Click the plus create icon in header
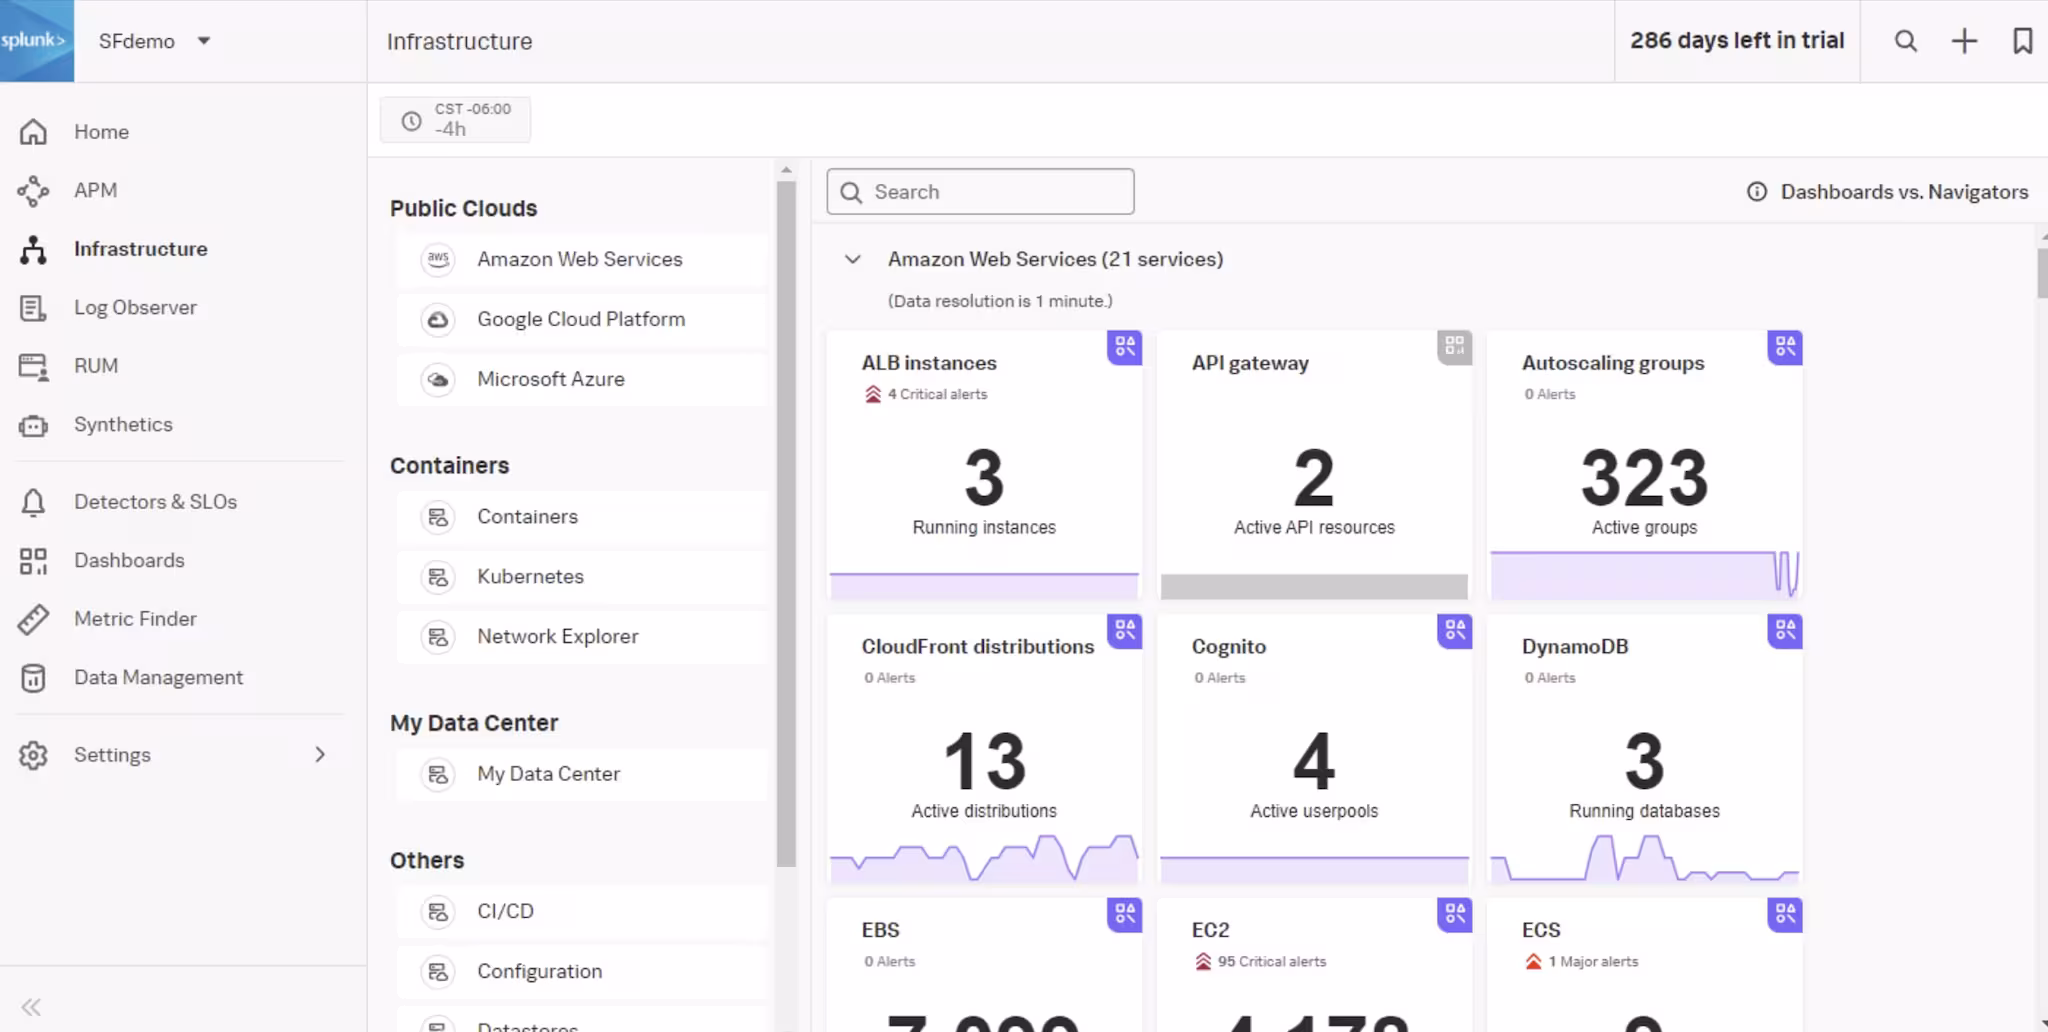The height and width of the screenshot is (1032, 2048). (x=1964, y=41)
